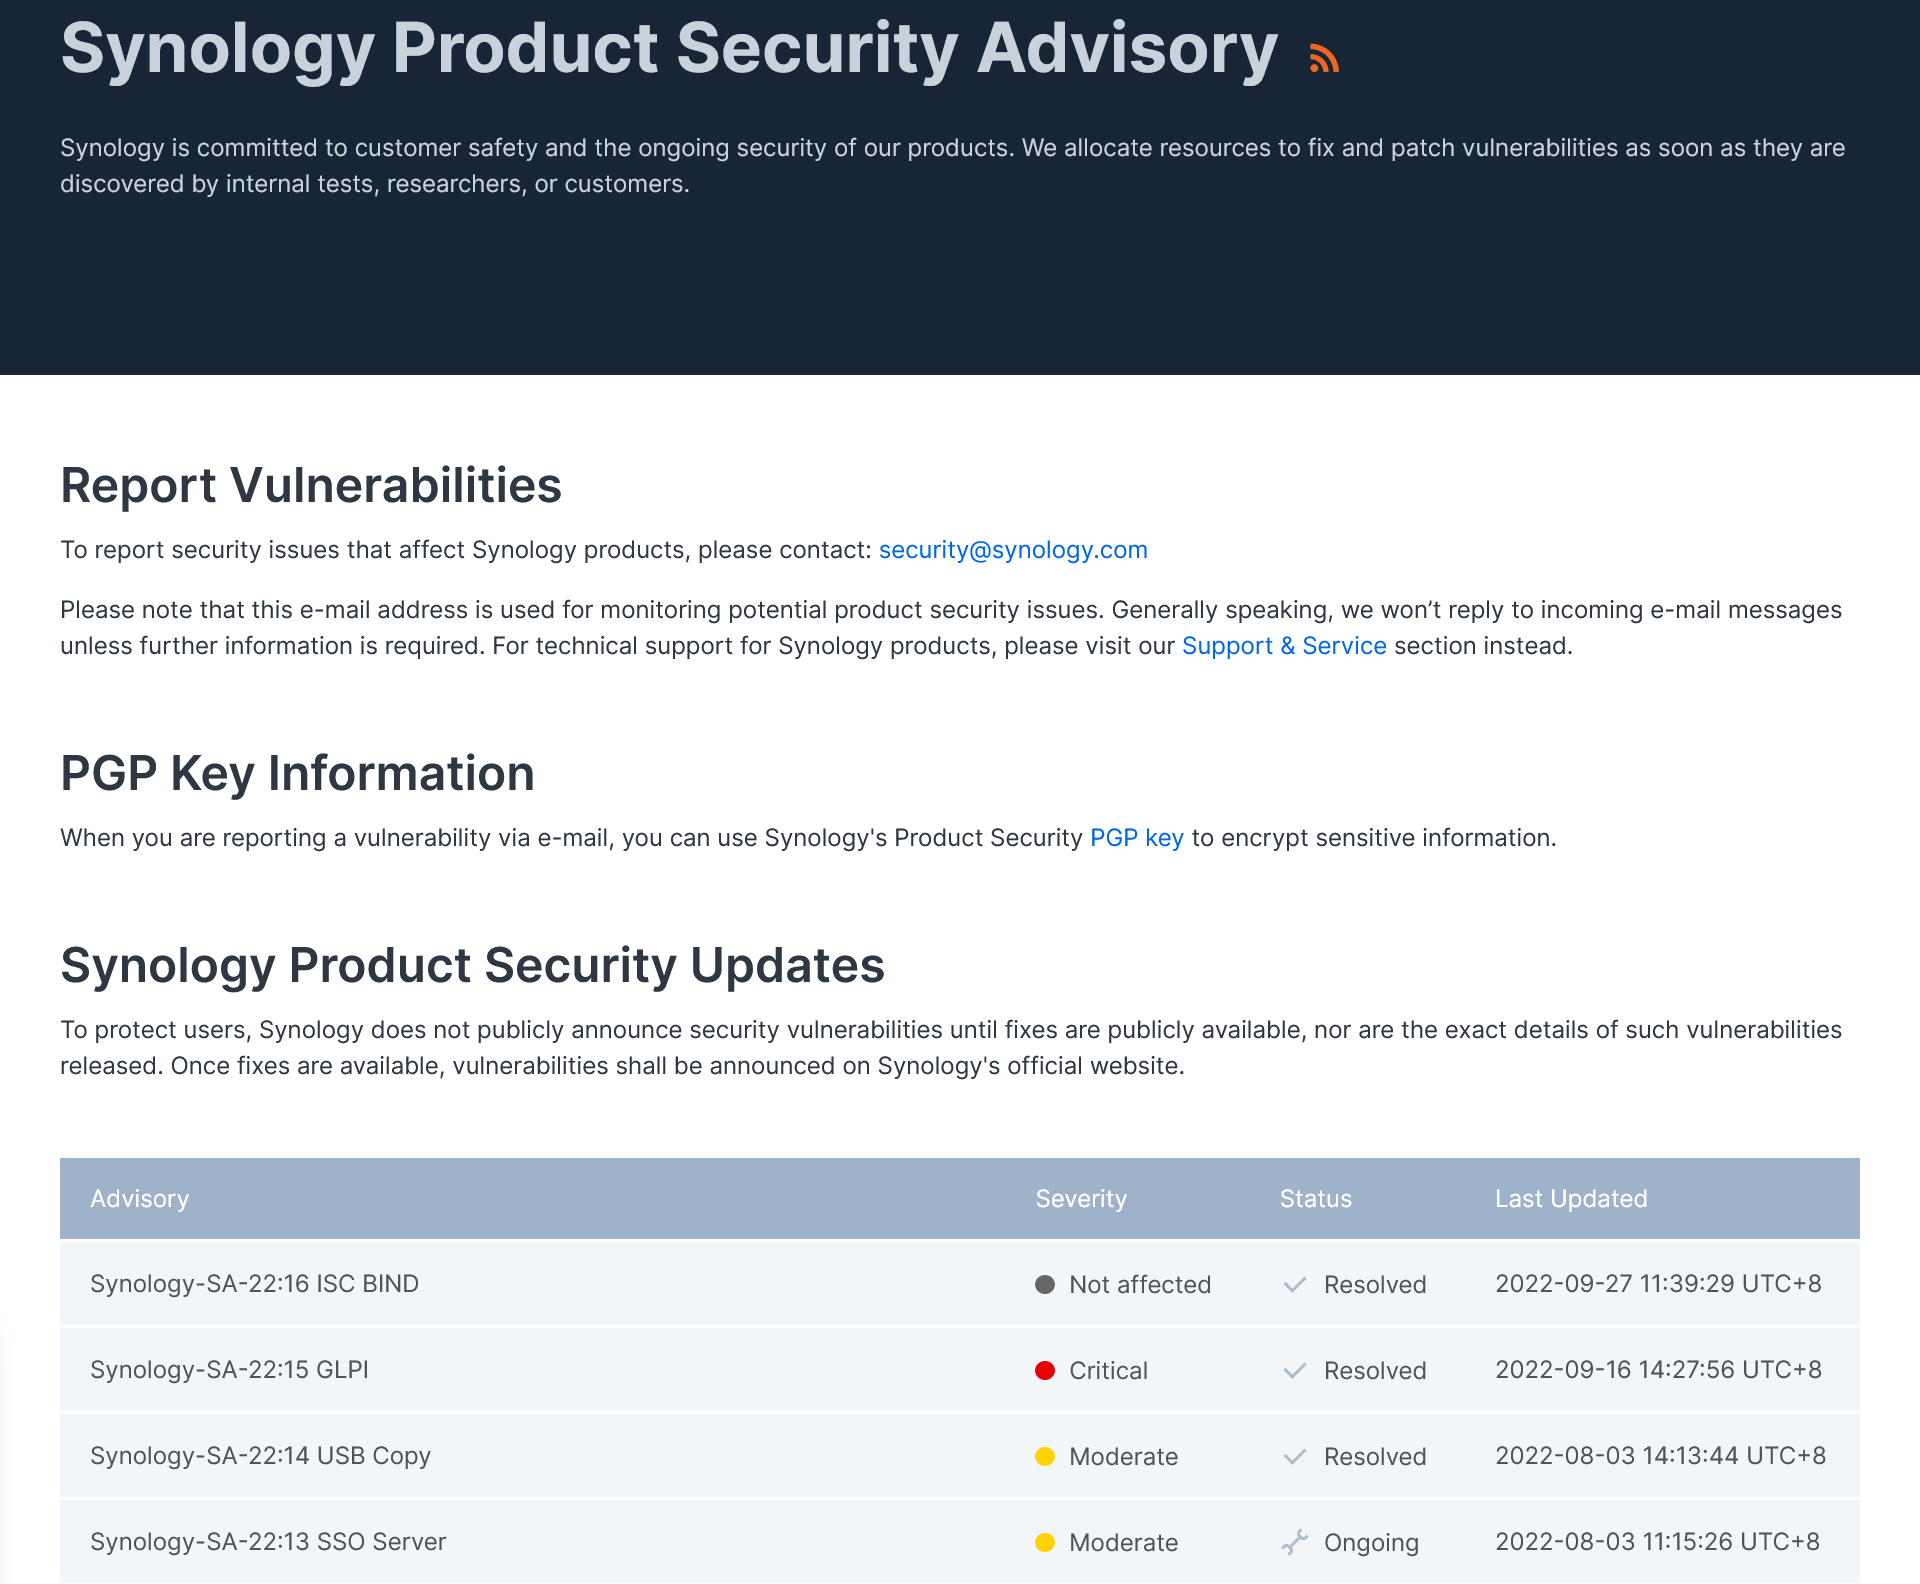Click the date 2022-09-27 11:39:29 UTC+8
The width and height of the screenshot is (1920, 1584).
tap(1658, 1284)
